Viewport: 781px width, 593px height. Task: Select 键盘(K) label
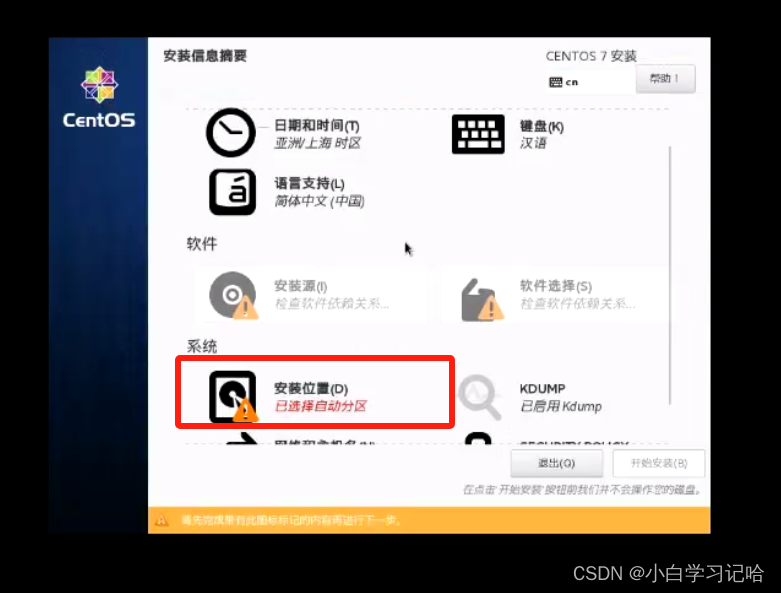(x=542, y=126)
